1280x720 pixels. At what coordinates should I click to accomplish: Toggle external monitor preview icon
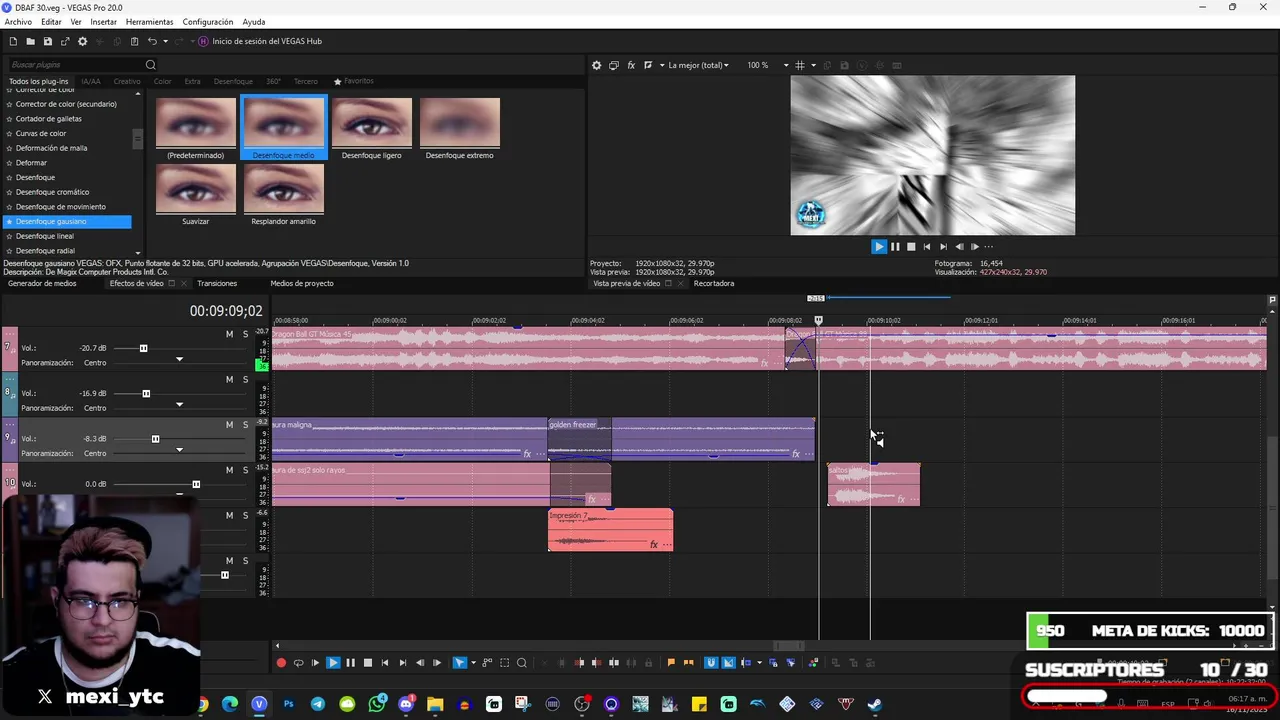coord(614,65)
